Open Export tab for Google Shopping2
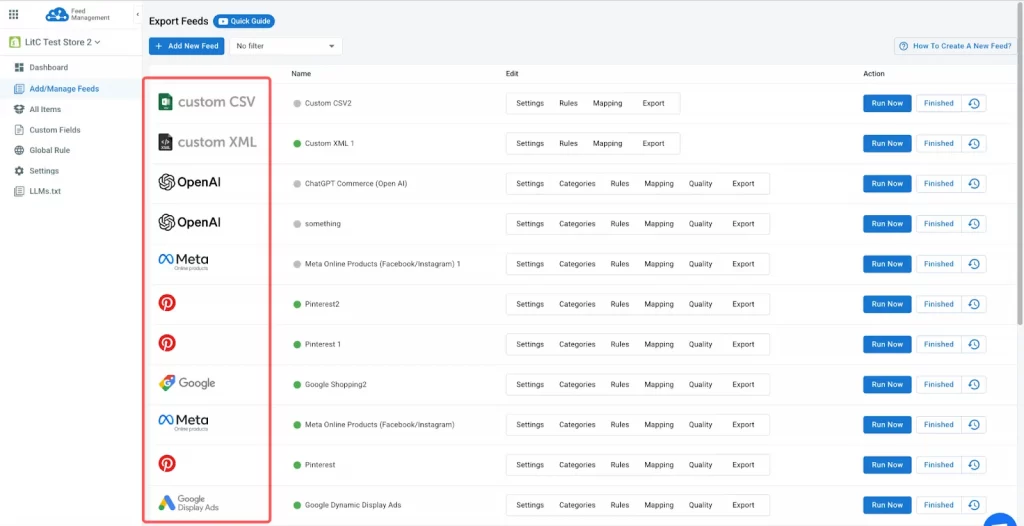1024x526 pixels. [x=743, y=385]
